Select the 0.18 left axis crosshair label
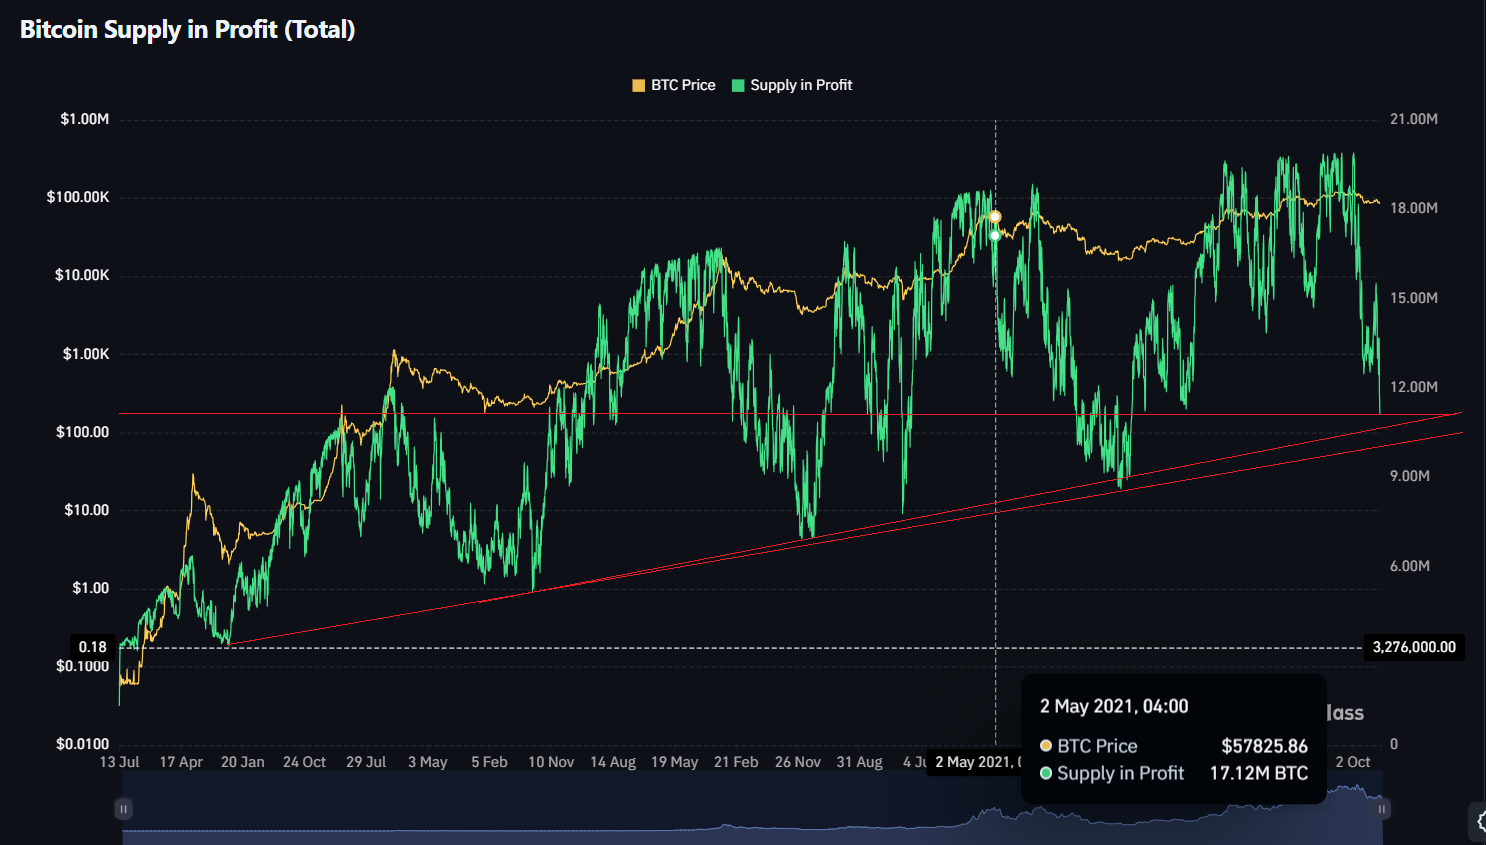1486x845 pixels. point(93,647)
